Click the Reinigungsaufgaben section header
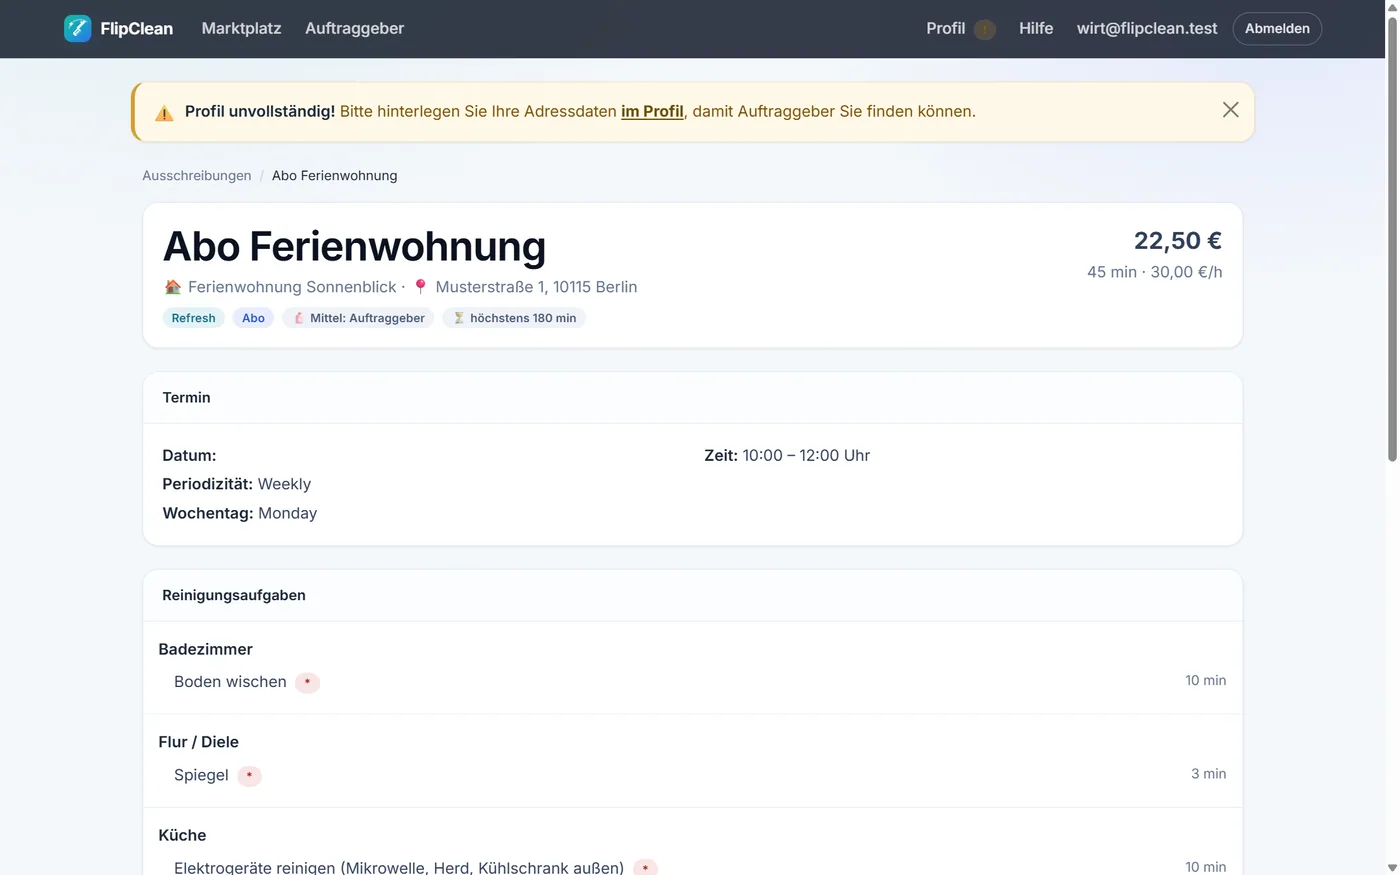This screenshot has width=1400, height=875. 692,595
